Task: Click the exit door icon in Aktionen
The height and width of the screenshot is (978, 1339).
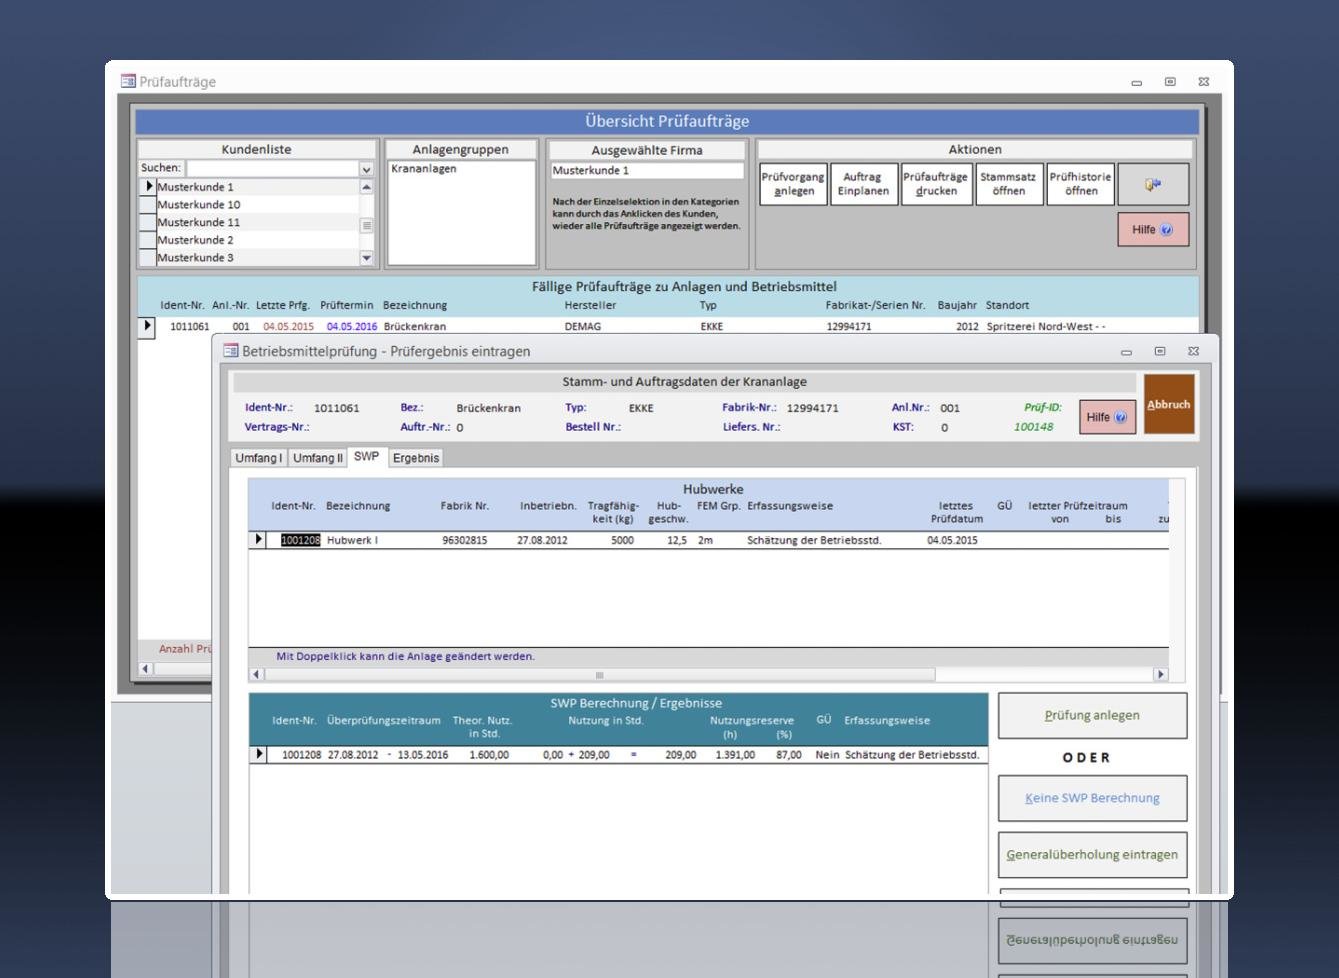Action: click(x=1153, y=185)
